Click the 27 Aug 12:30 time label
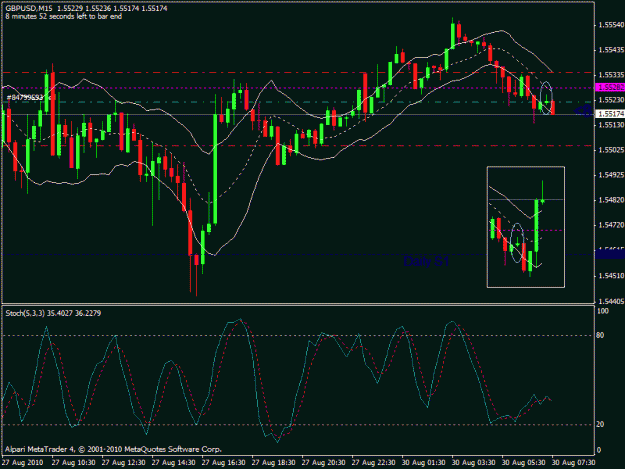The height and width of the screenshot is (469, 625). tap(124, 463)
